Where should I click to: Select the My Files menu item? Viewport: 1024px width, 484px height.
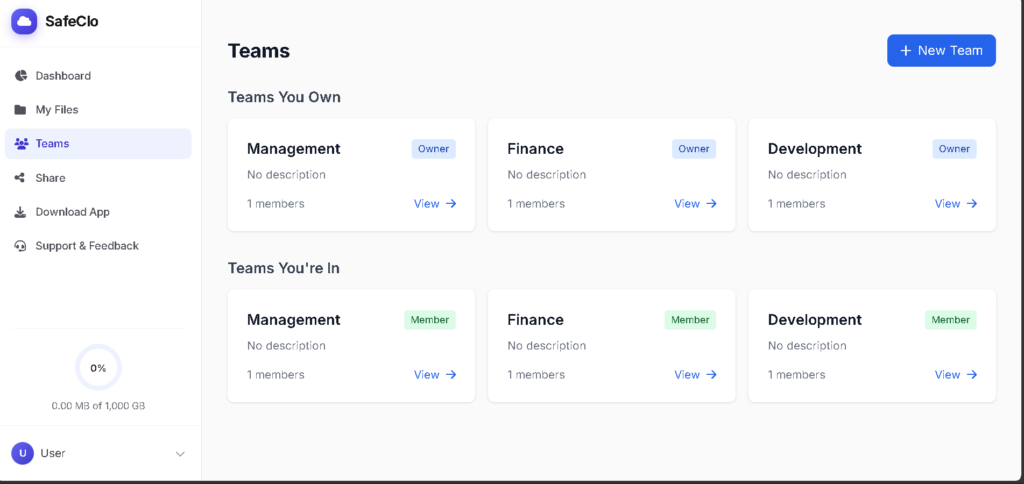(98, 110)
